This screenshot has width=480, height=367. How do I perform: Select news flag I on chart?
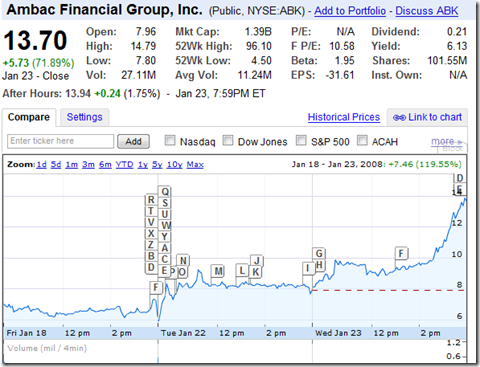[308, 268]
